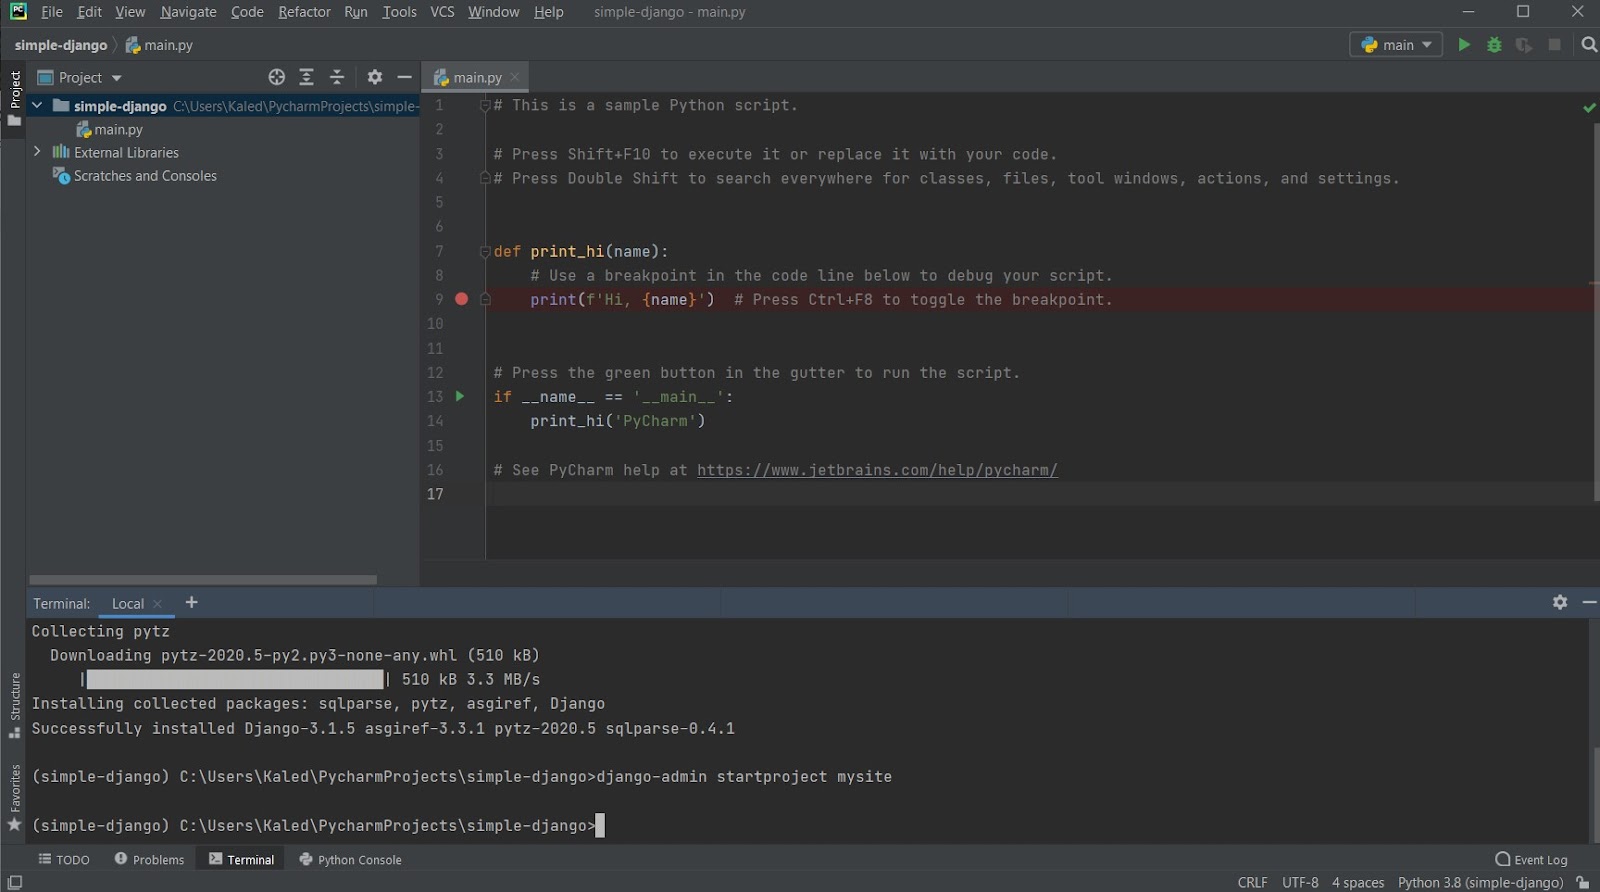Open the Python Console tool window
The height and width of the screenshot is (892, 1600).
coord(351,859)
